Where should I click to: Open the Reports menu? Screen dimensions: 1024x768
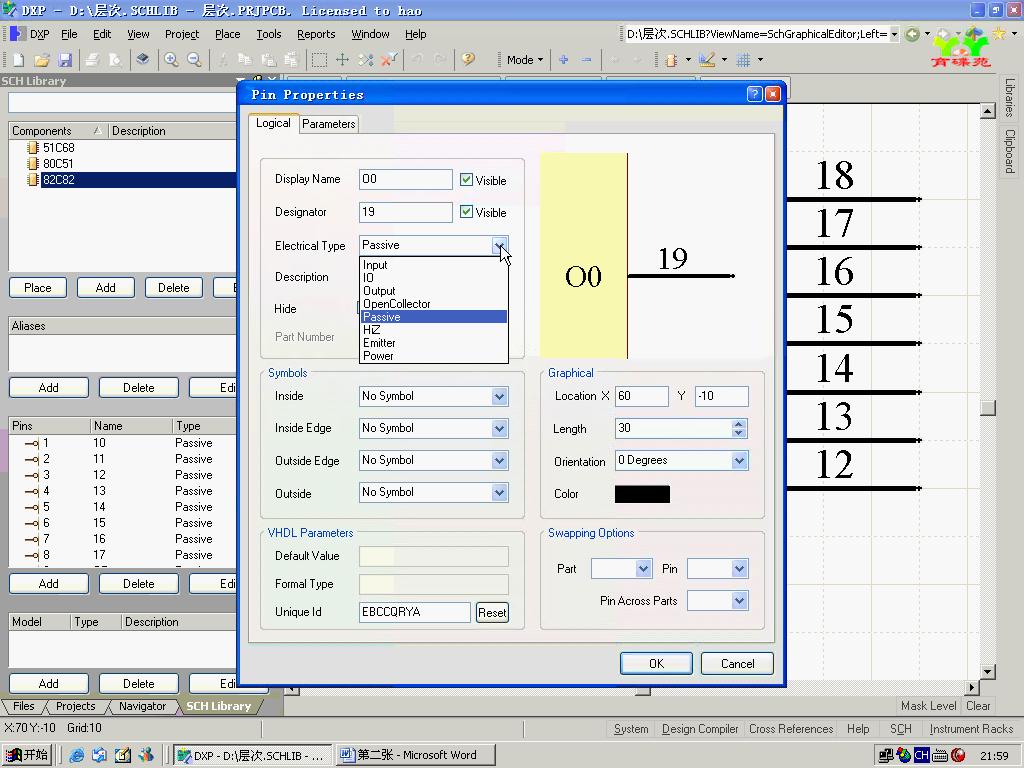pos(316,34)
